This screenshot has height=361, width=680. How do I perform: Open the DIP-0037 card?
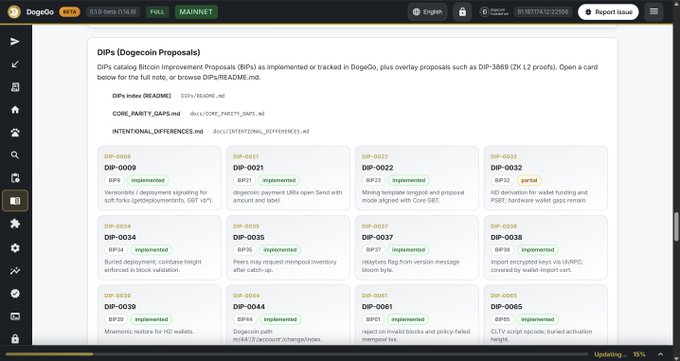417,247
